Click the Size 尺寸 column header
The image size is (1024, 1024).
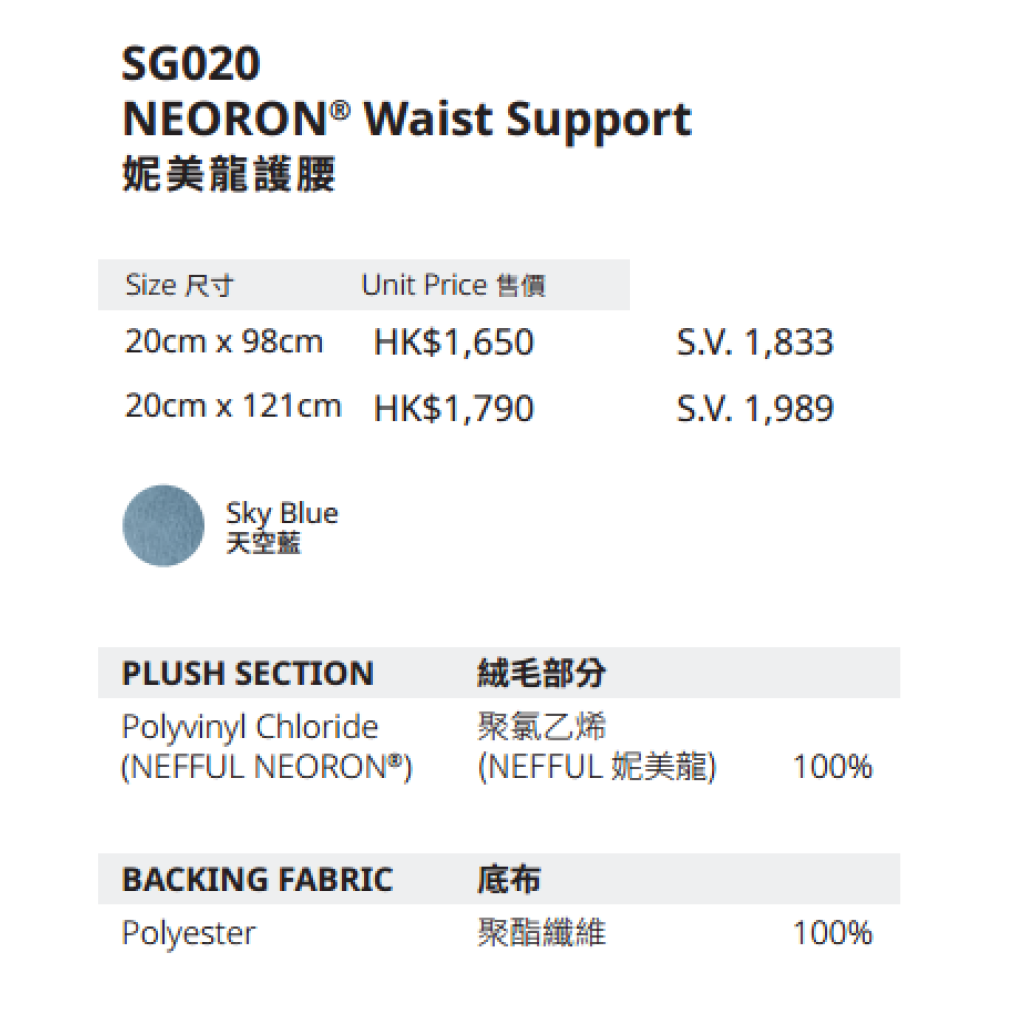(x=179, y=285)
